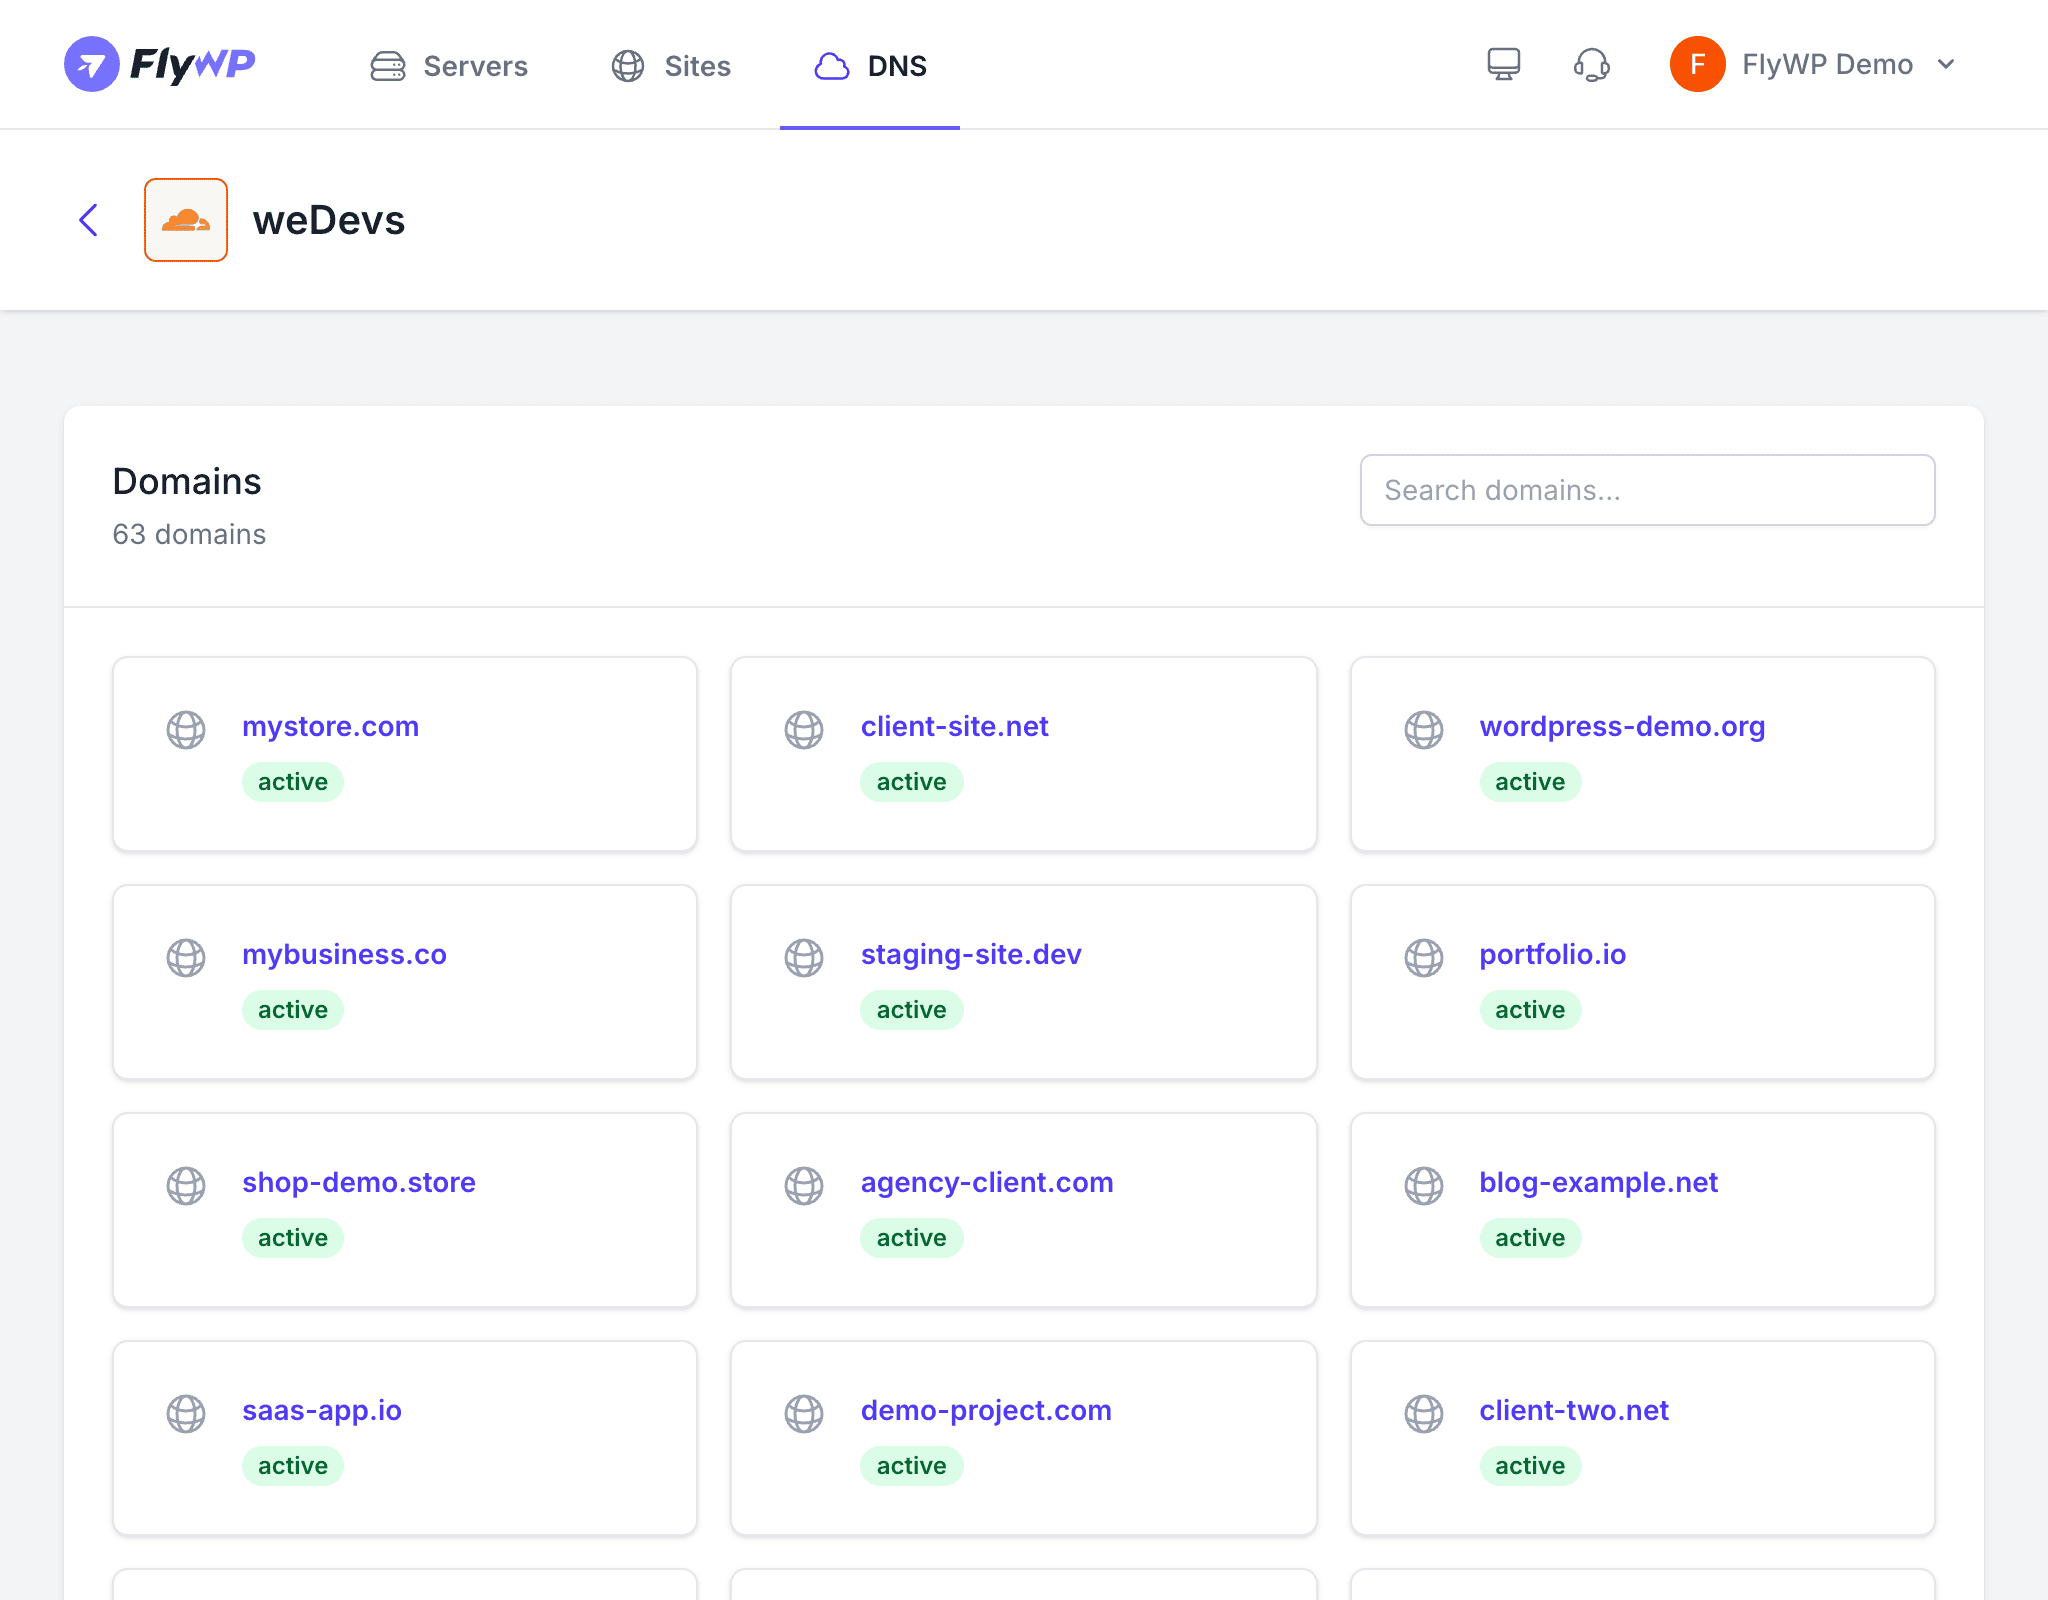Click the monitor icon in header
Viewport: 2048px width, 1600px height.
point(1503,65)
